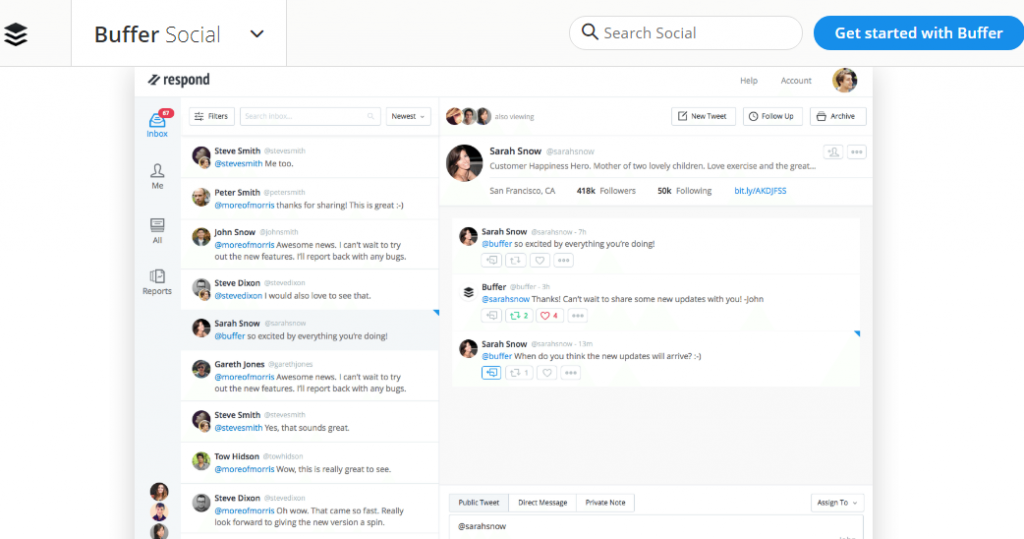Reply to 'so excited by everything' tweet

tap(492, 260)
